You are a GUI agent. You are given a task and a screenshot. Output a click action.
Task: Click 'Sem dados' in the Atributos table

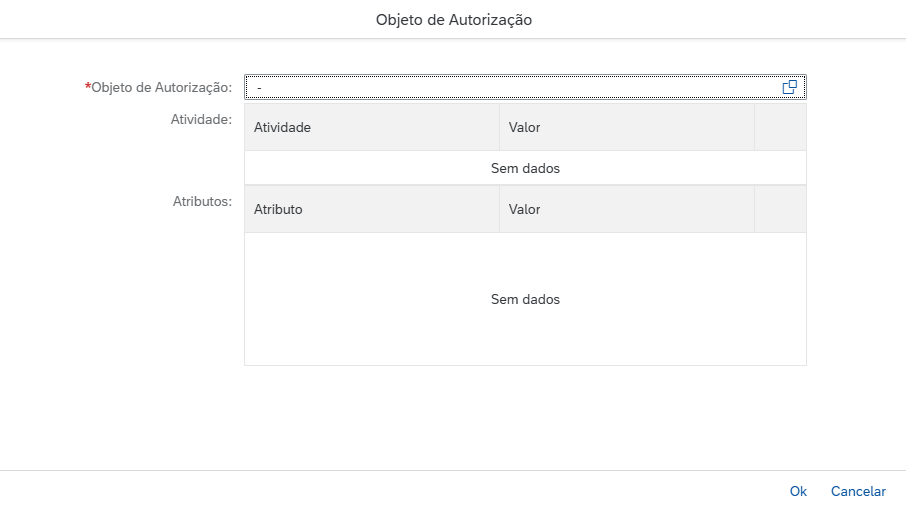(525, 299)
